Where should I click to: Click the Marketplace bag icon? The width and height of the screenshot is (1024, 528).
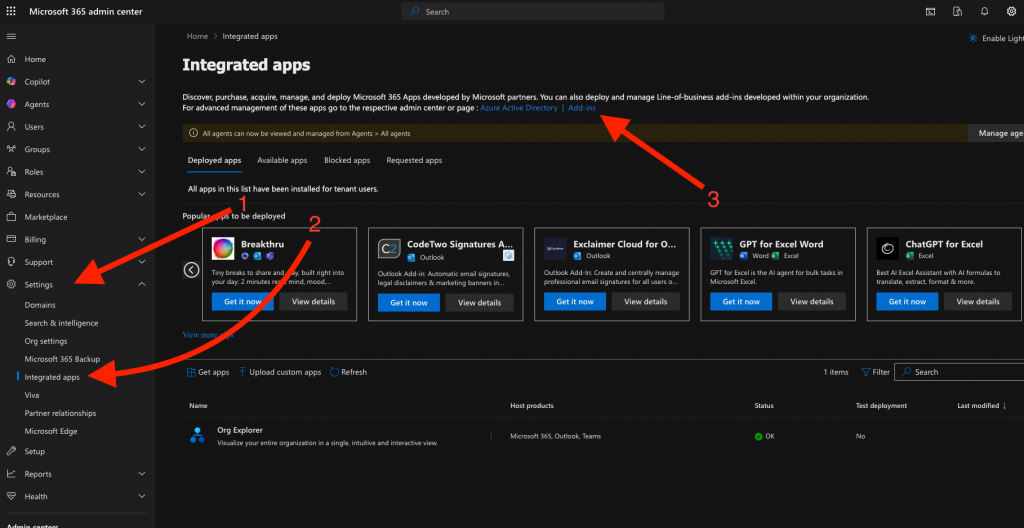[11, 217]
